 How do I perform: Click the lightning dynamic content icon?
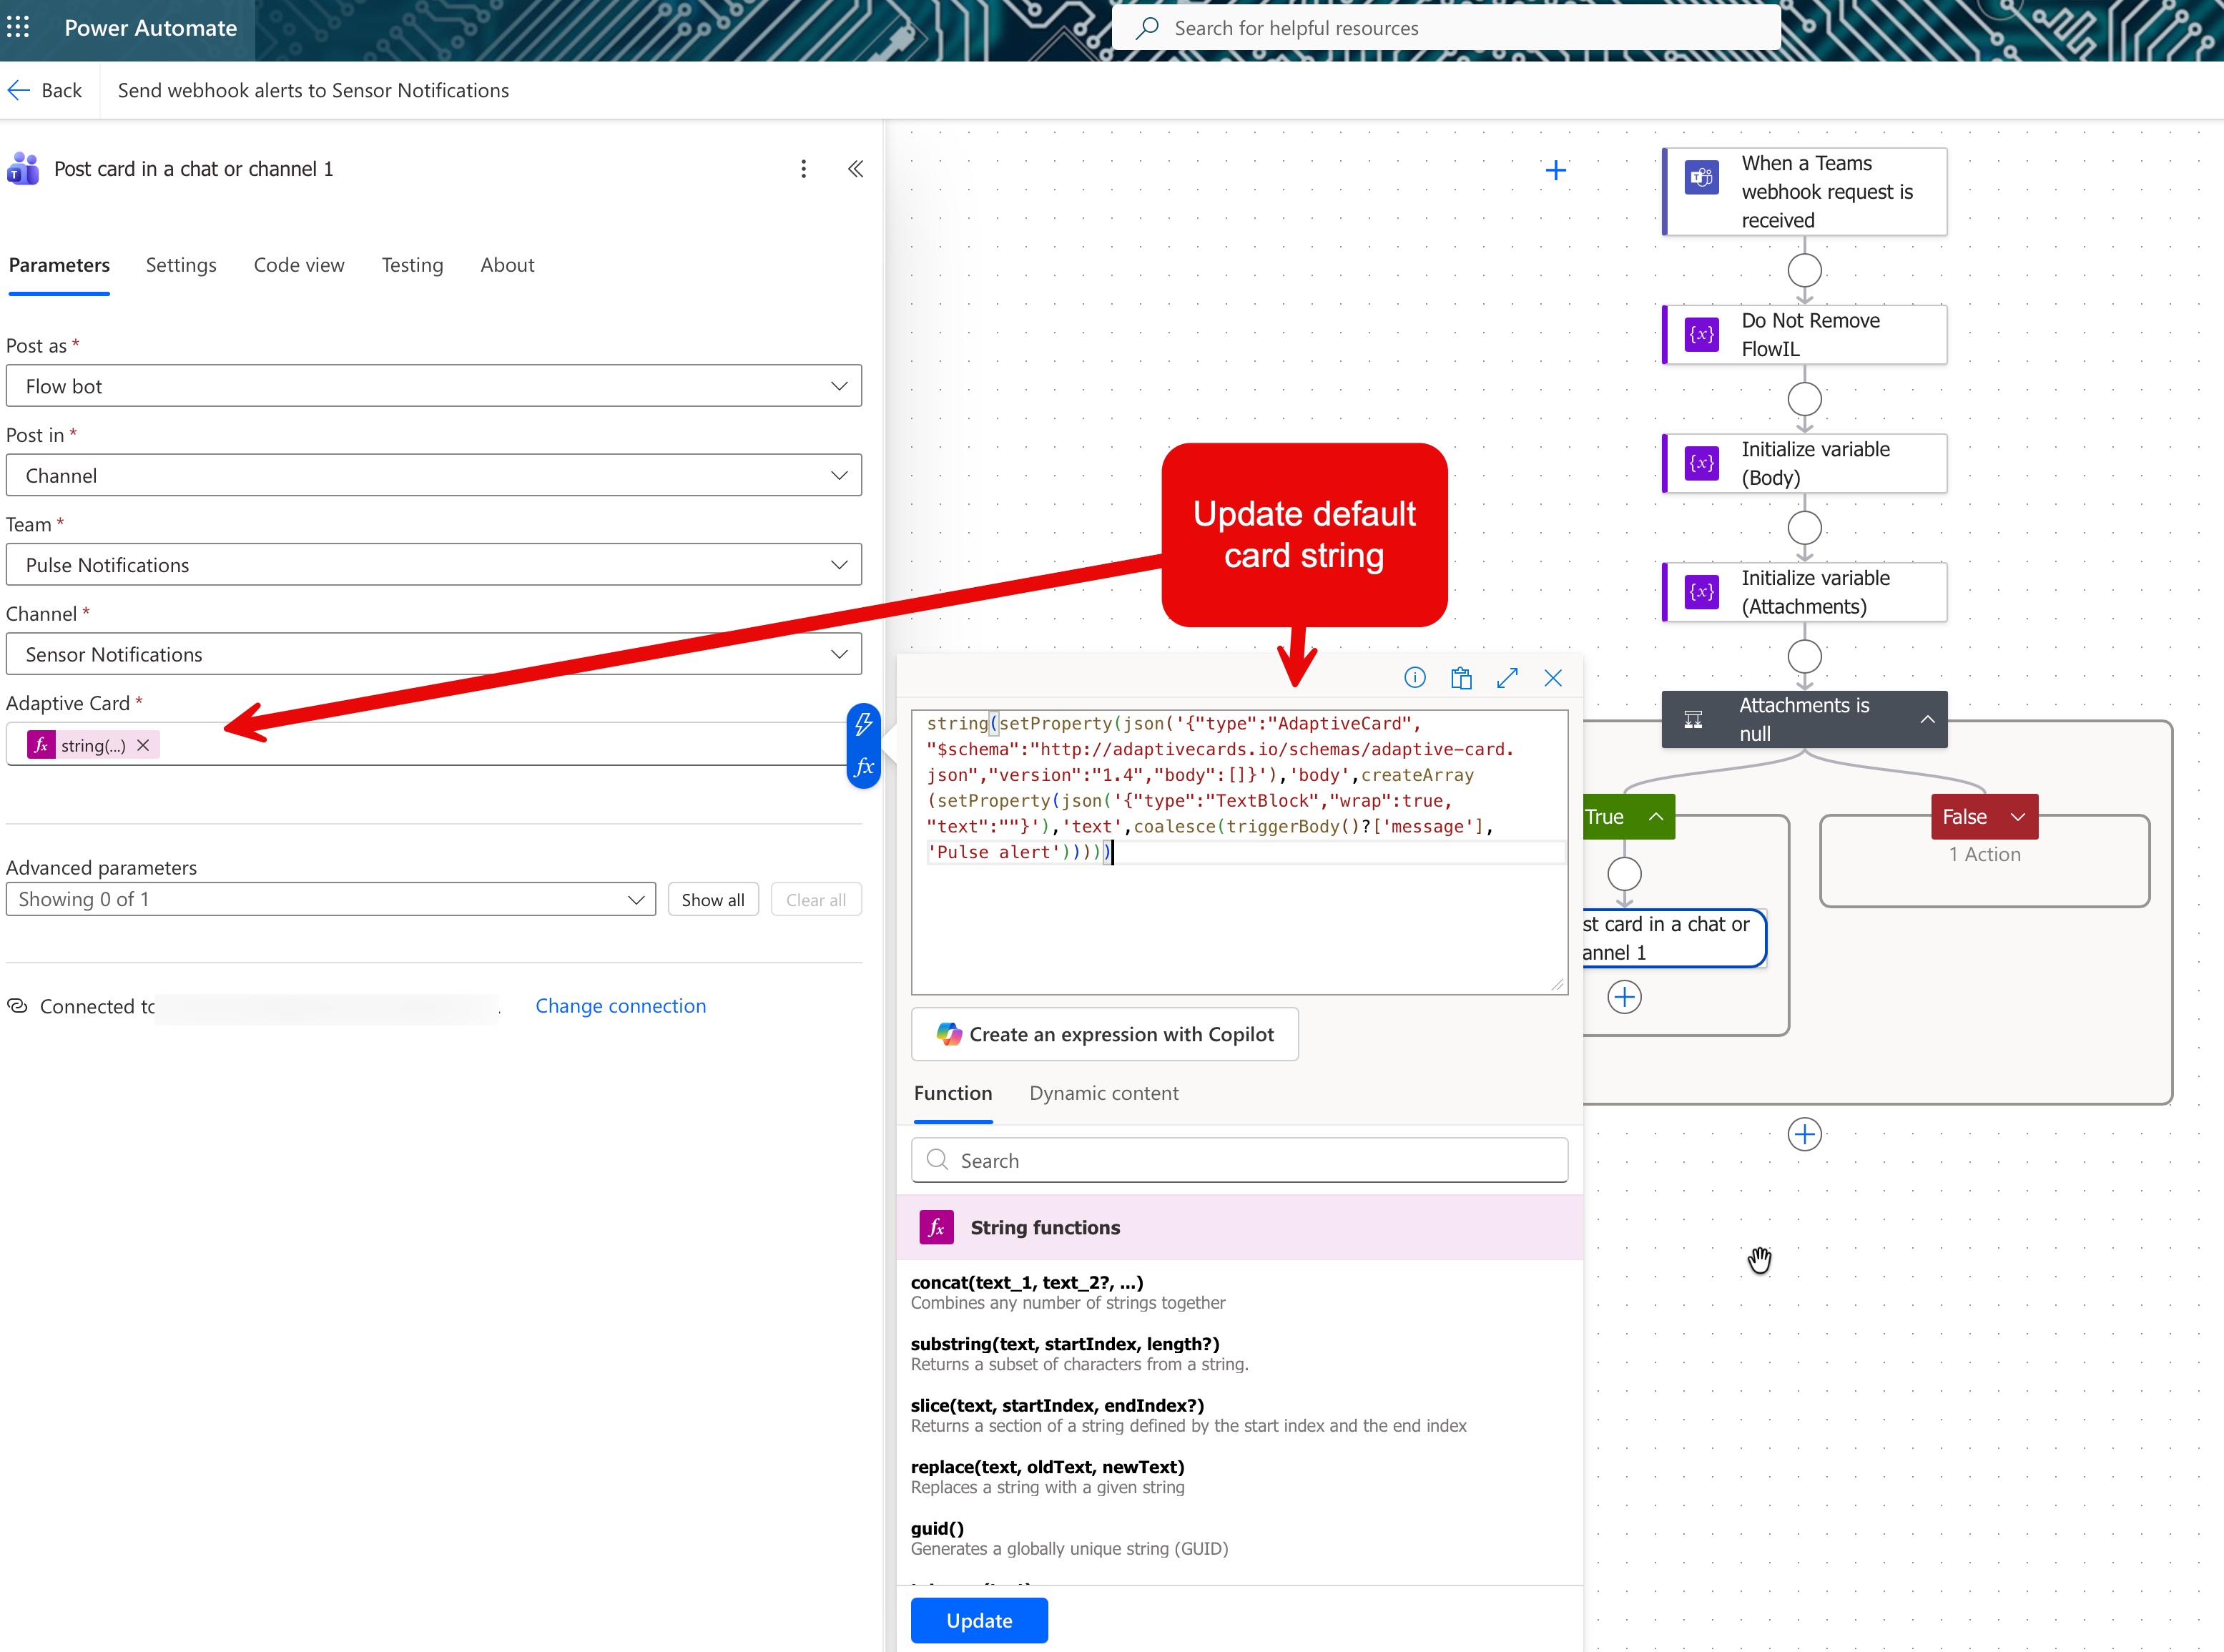click(x=864, y=724)
